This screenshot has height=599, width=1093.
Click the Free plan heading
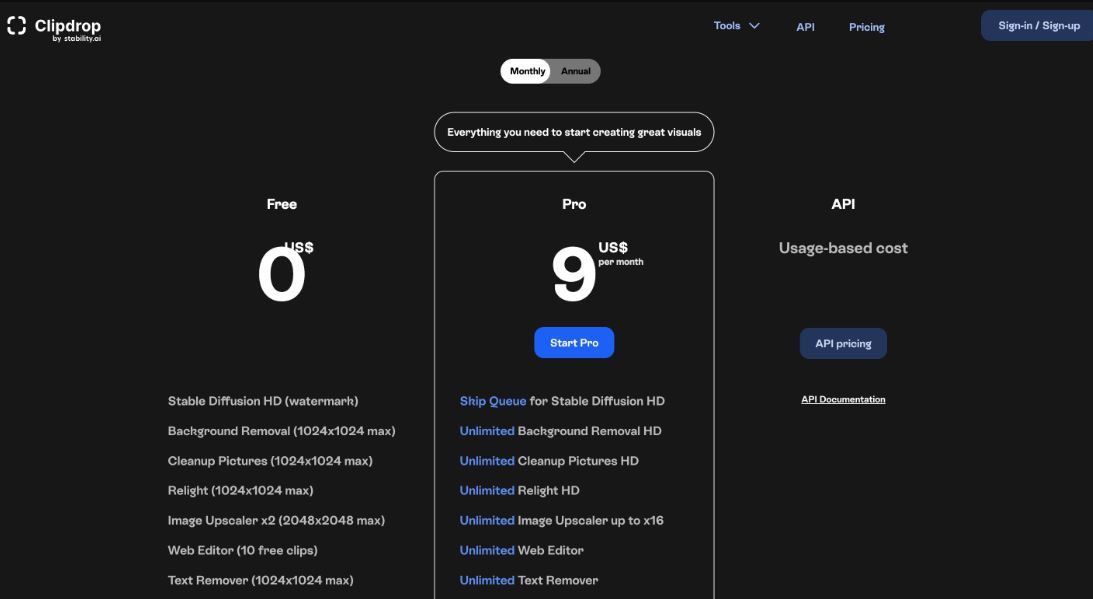pyautogui.click(x=282, y=204)
